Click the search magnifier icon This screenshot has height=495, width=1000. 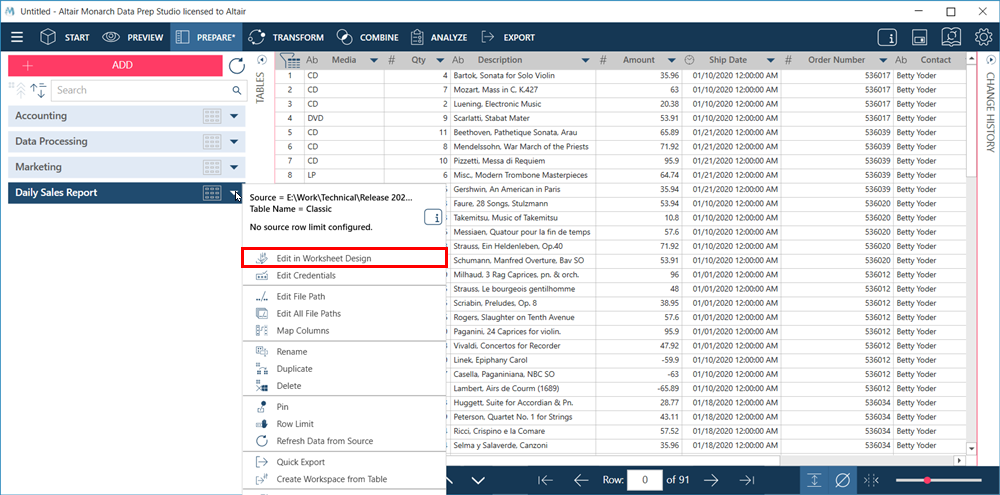(x=237, y=90)
